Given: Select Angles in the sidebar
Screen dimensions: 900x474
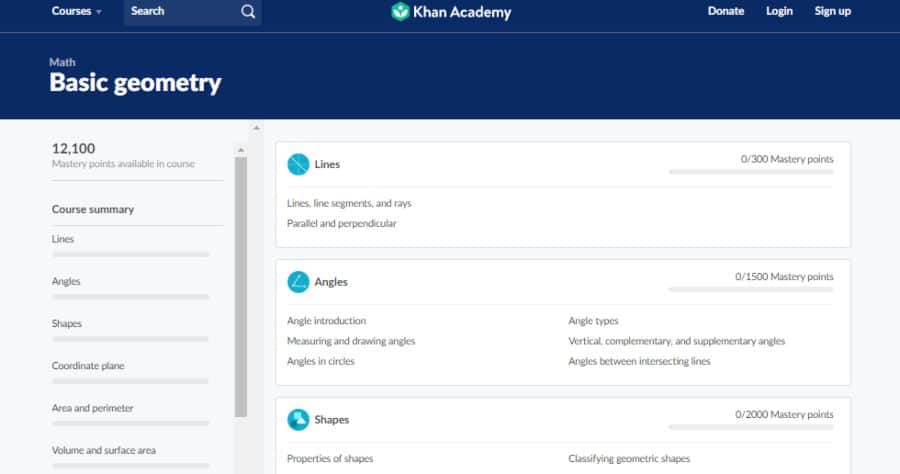Looking at the screenshot, I should (x=66, y=281).
